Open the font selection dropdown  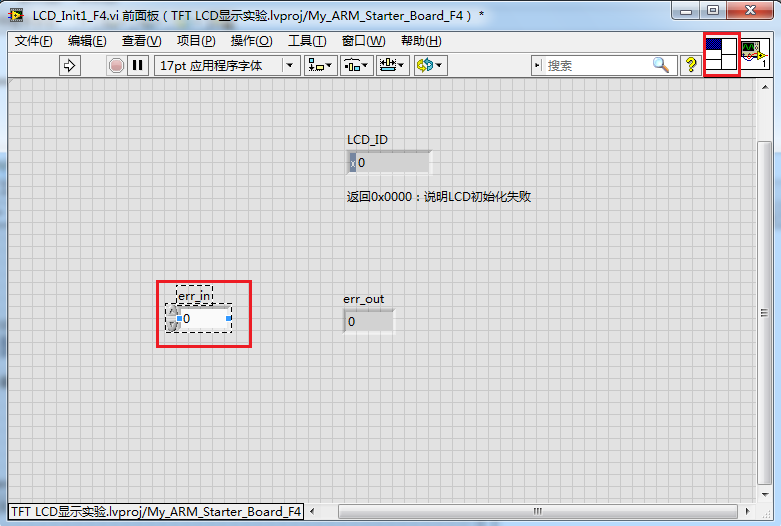pos(227,65)
